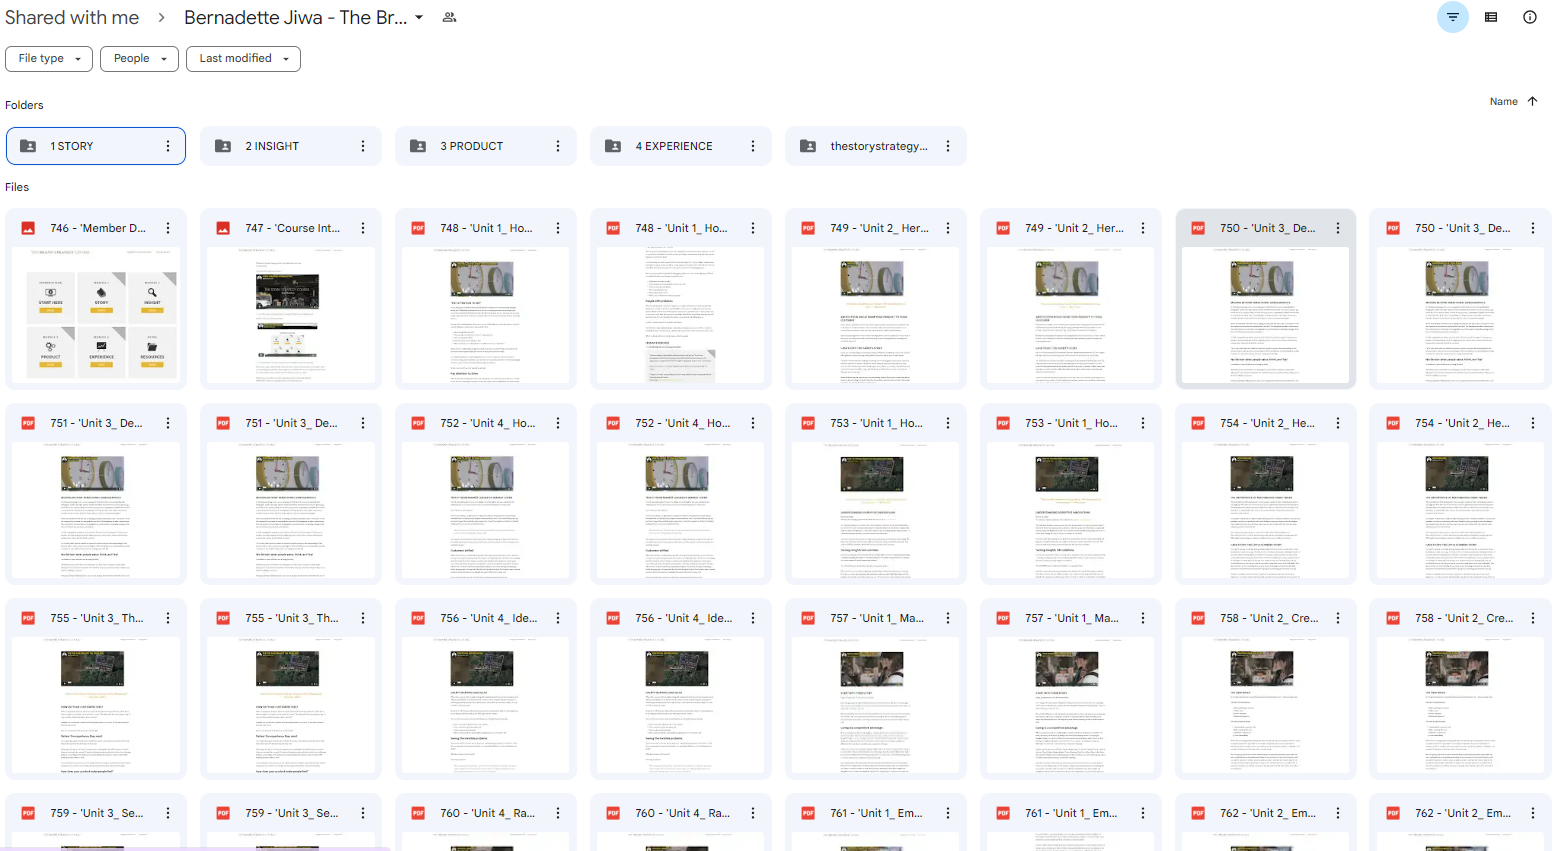
Task: Open the thestorystrategy... folder
Action: coord(876,146)
